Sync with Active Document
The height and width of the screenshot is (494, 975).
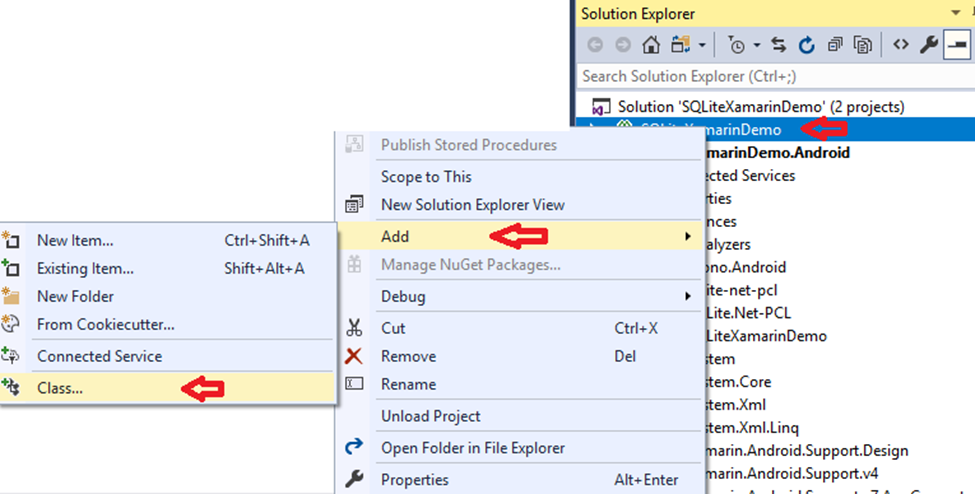tap(779, 45)
